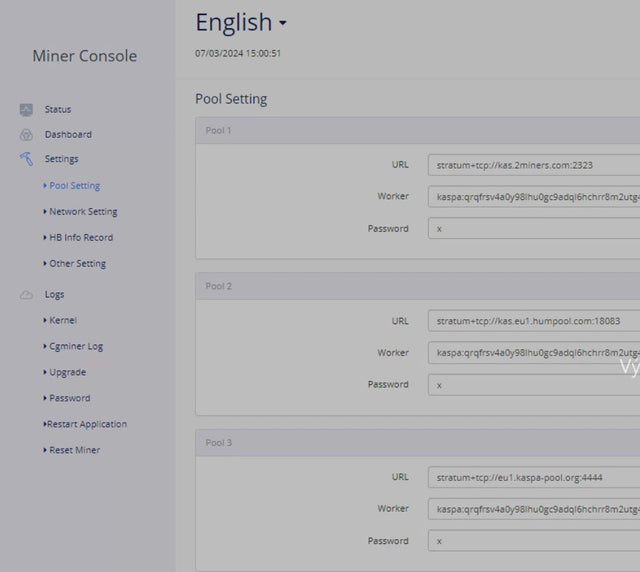Click the date and time 07/03/2024 15:00:51
This screenshot has height=572, width=640.
(x=238, y=53)
